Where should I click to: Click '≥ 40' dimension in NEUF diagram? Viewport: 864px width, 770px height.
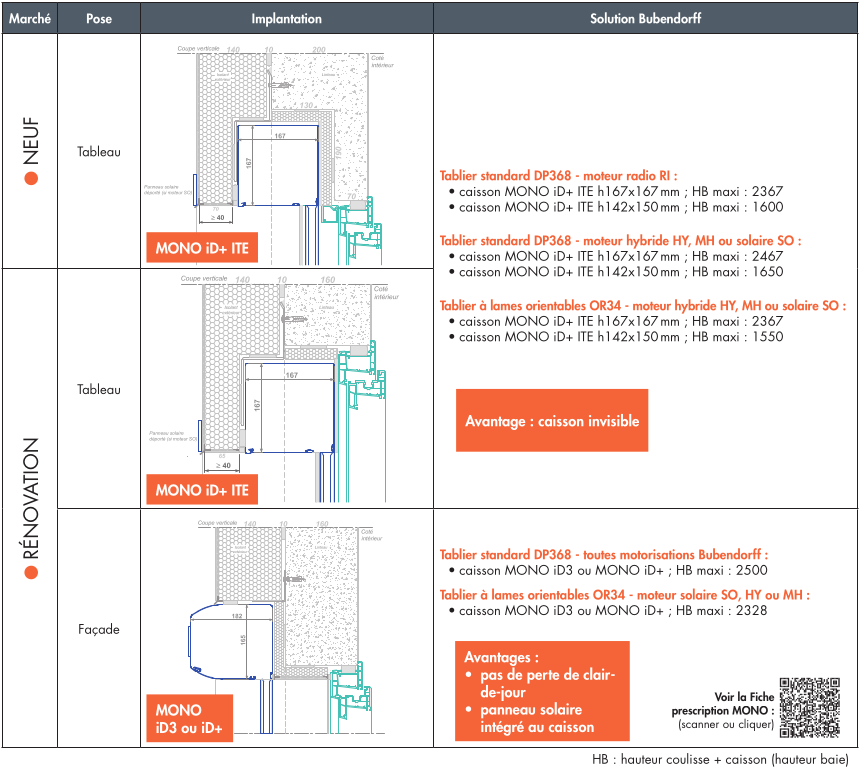click(218, 218)
